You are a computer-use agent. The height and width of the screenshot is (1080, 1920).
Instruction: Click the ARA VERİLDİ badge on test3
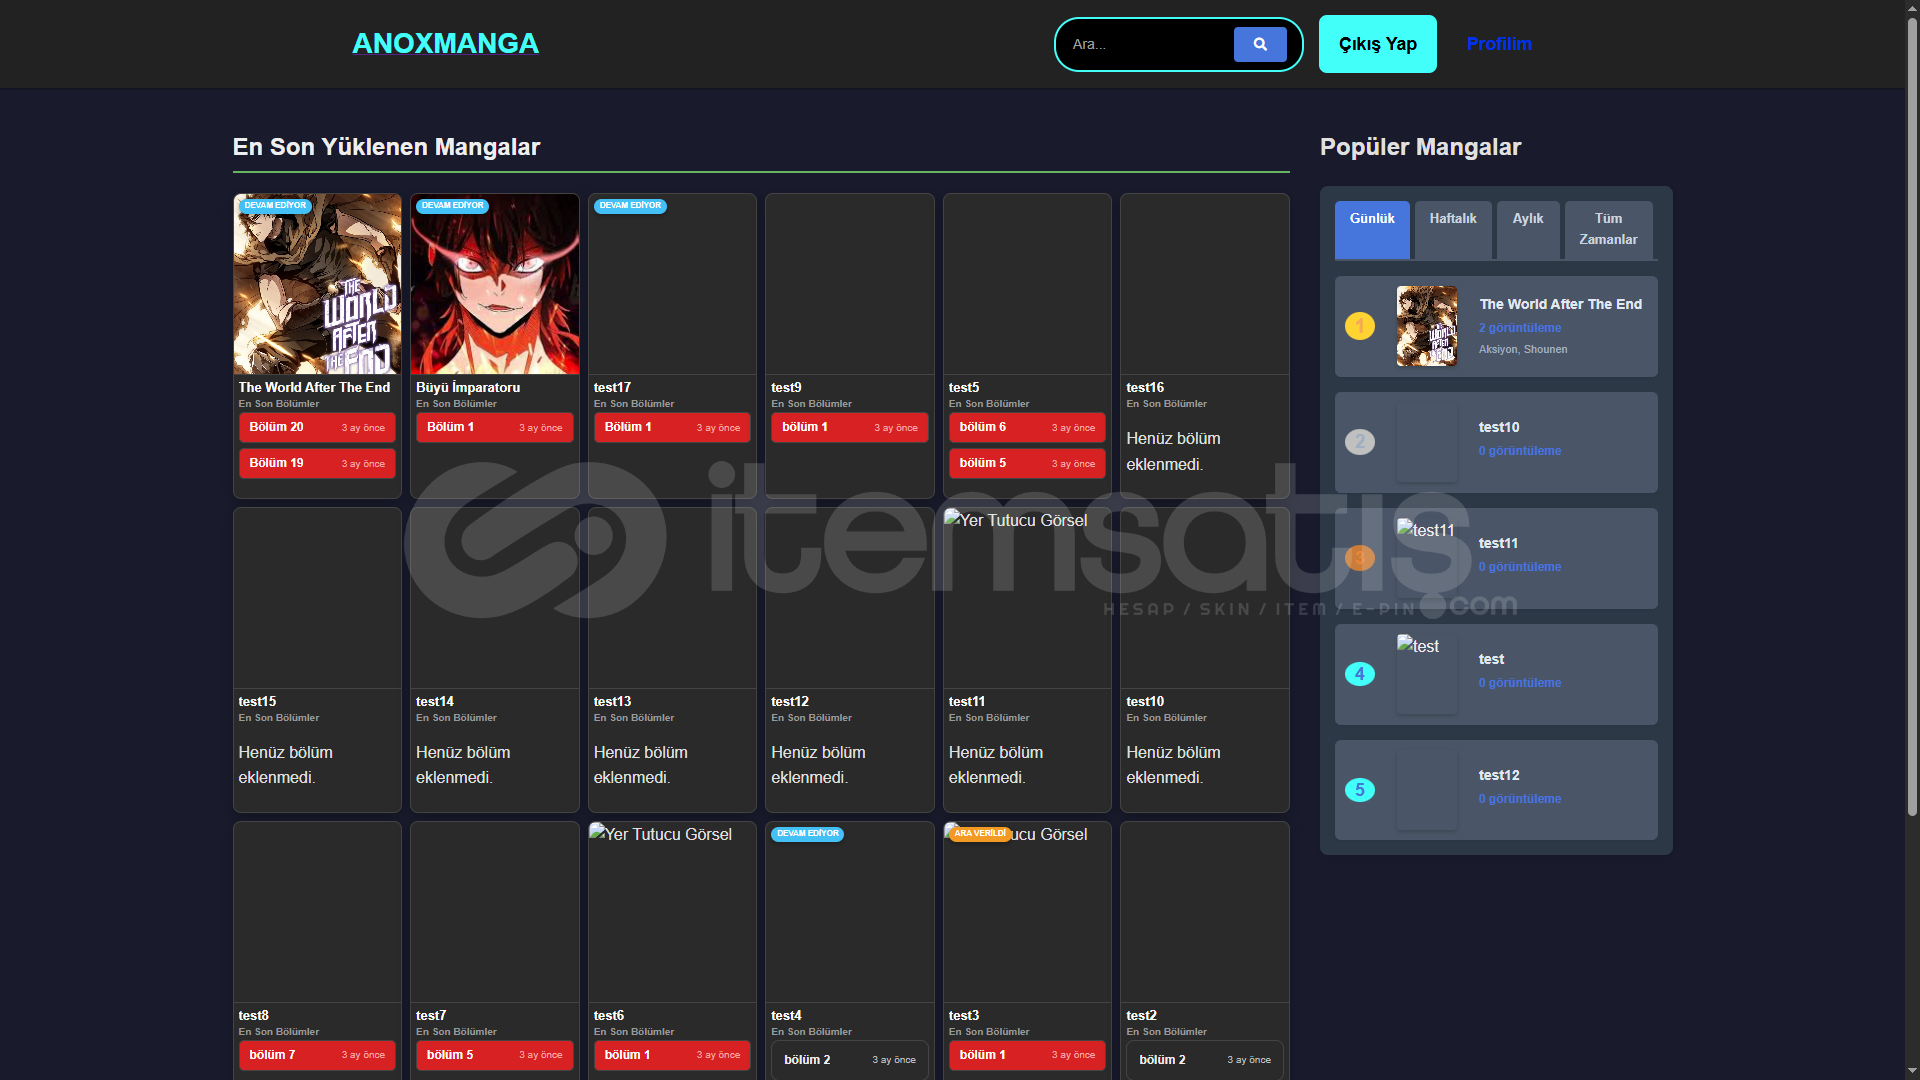(x=979, y=834)
